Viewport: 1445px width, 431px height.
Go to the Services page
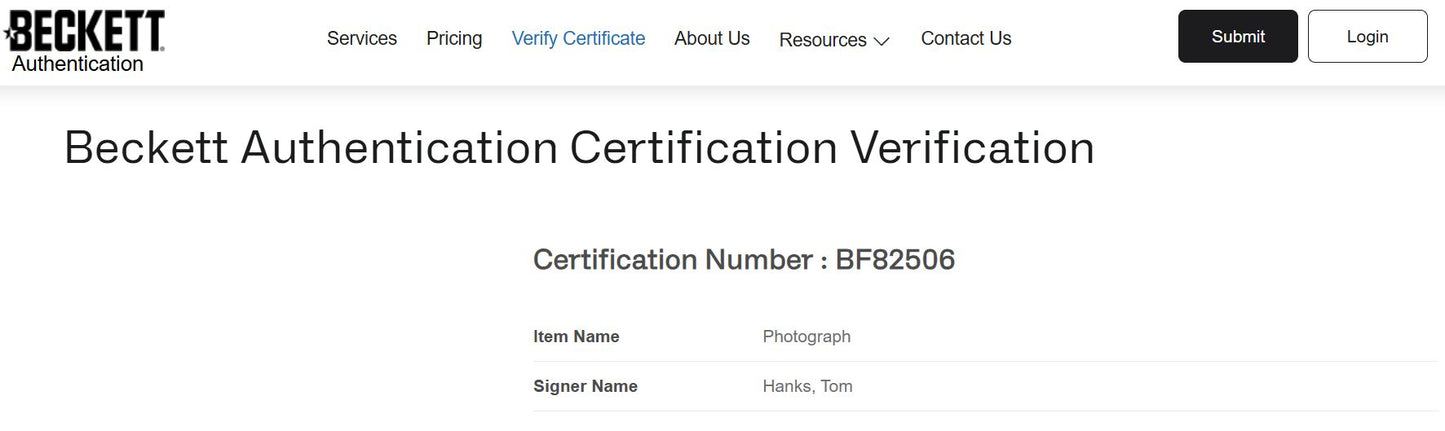[362, 38]
